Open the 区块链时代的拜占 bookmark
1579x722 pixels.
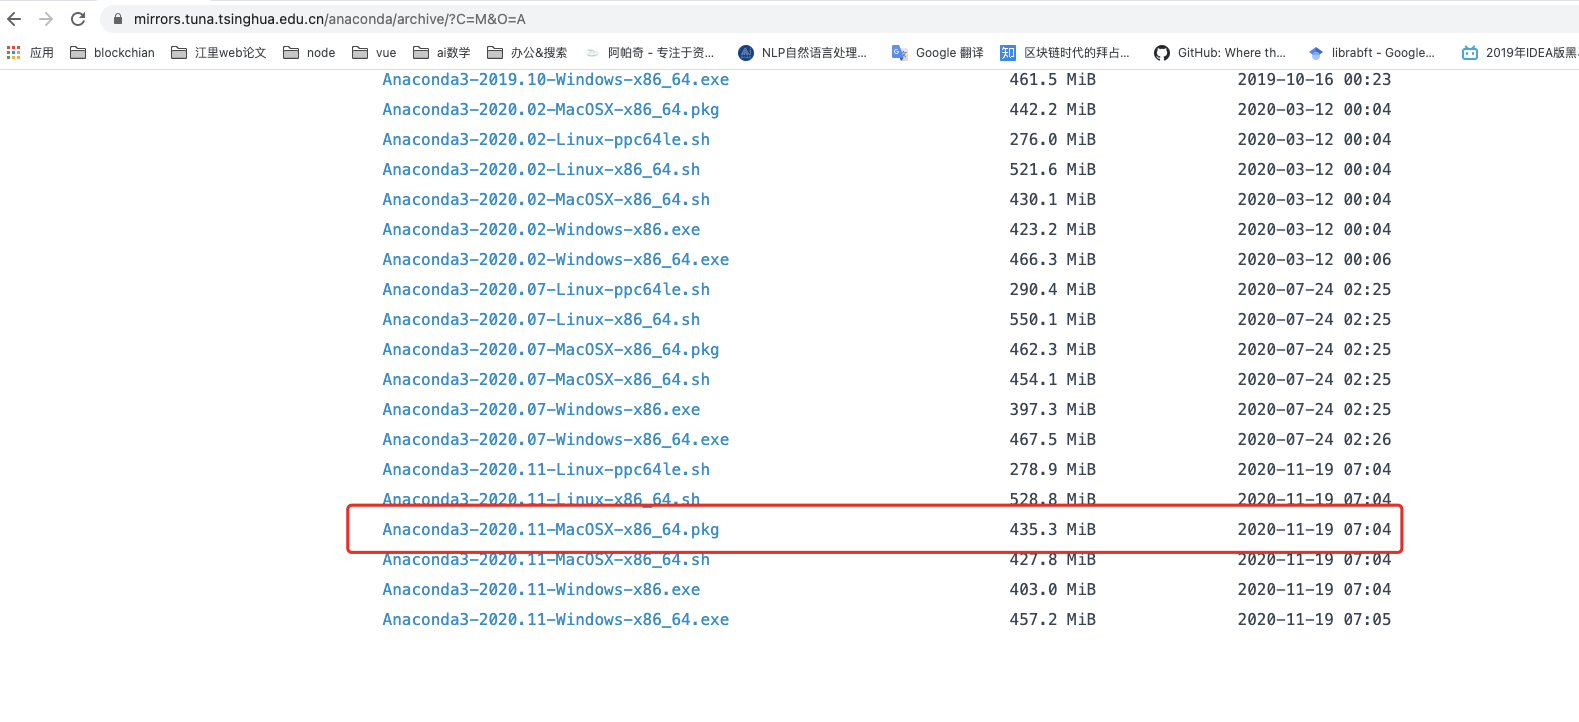[x=1065, y=53]
